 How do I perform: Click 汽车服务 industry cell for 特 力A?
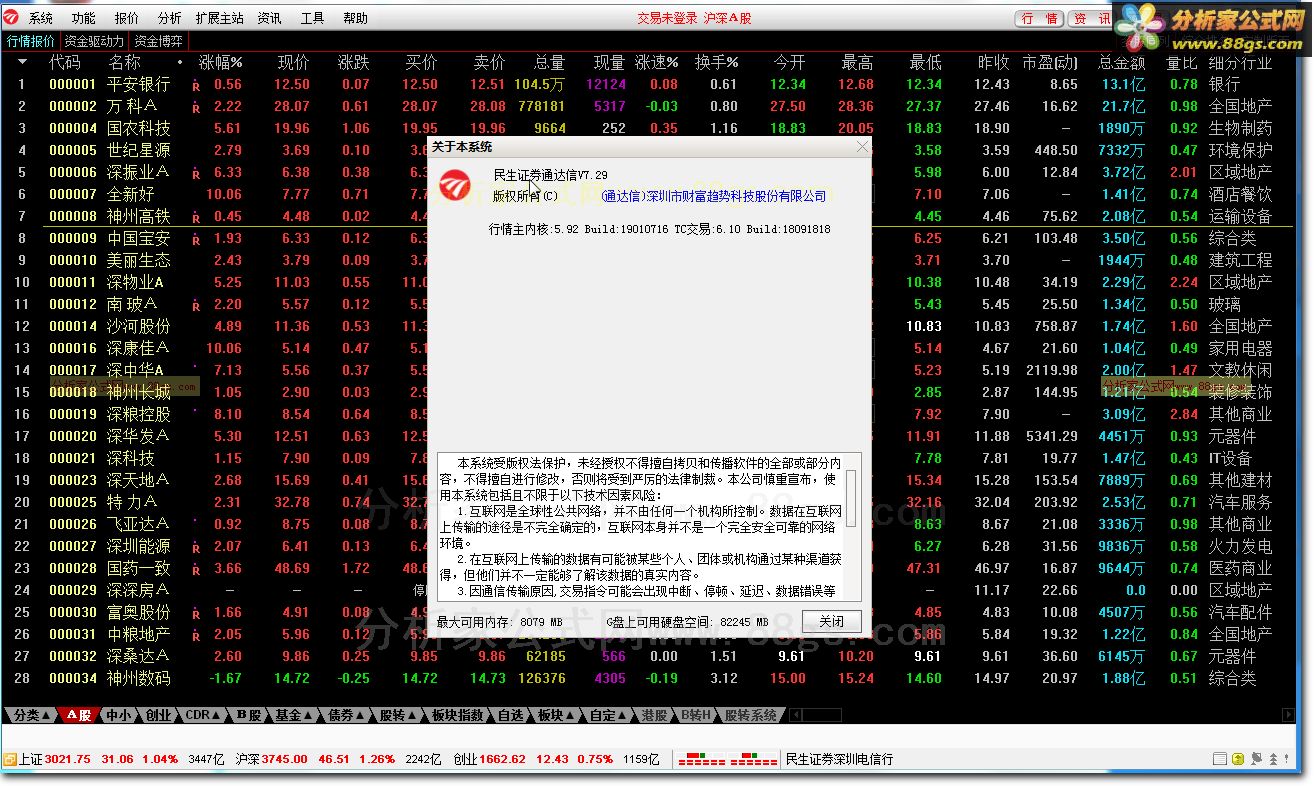[x=1240, y=503]
